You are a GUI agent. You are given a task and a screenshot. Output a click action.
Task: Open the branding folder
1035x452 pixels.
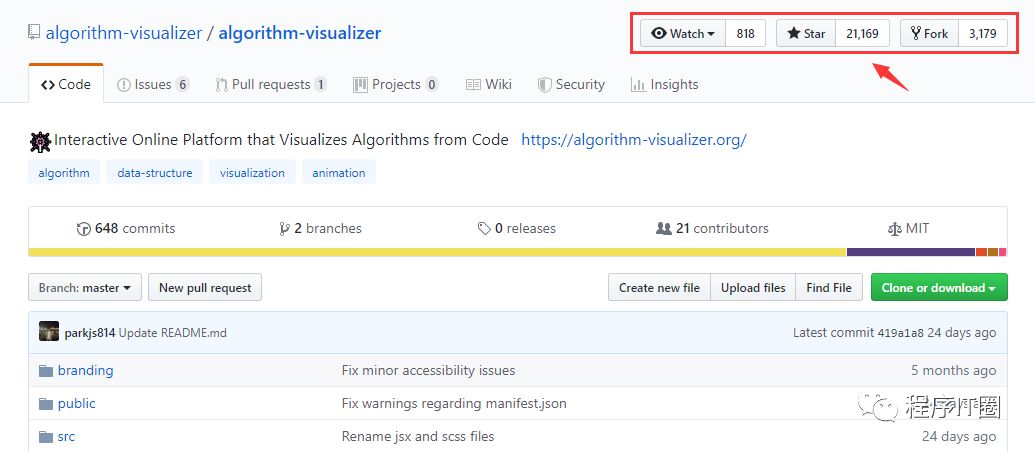pyautogui.click(x=85, y=370)
